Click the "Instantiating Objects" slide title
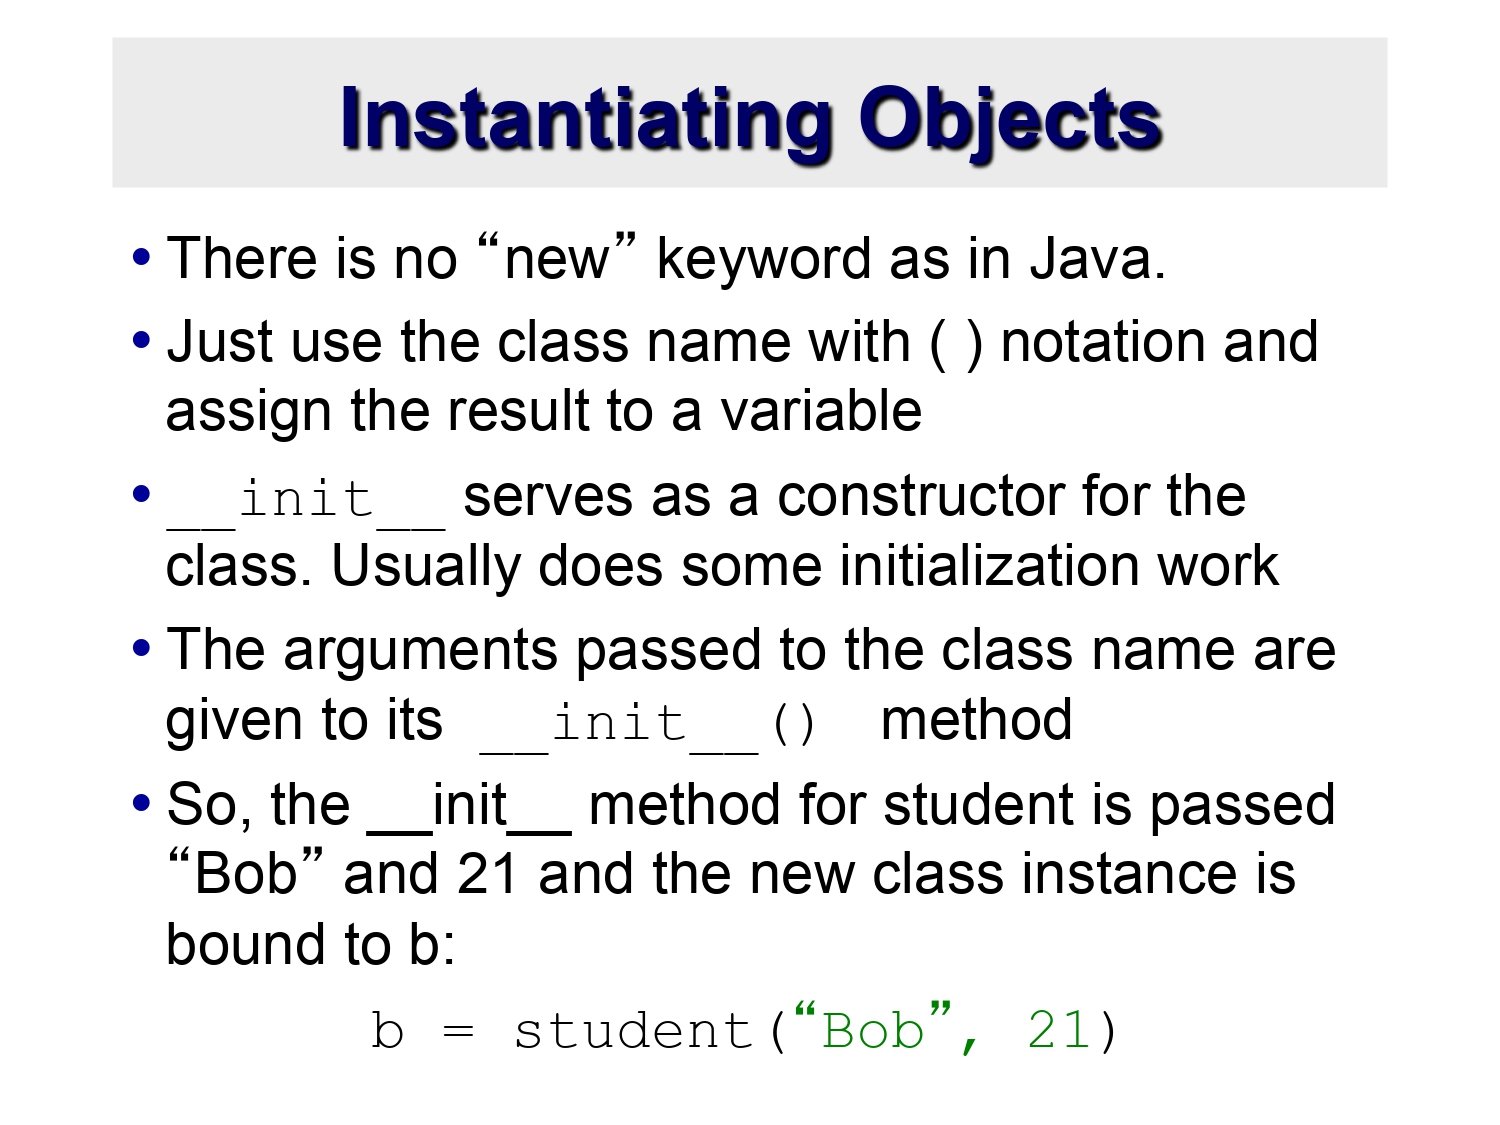Image resolution: width=1500 pixels, height=1125 pixels. (x=750, y=120)
